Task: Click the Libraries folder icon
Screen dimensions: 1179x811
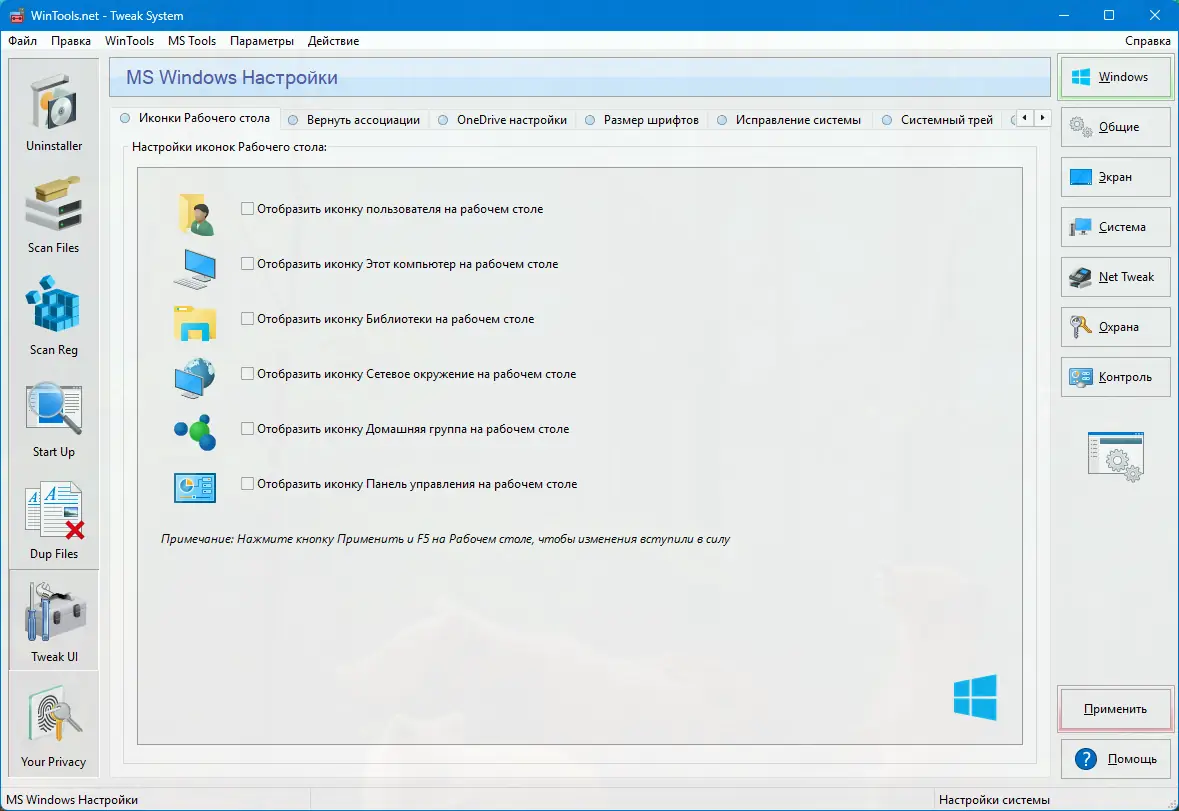Action: click(x=195, y=323)
